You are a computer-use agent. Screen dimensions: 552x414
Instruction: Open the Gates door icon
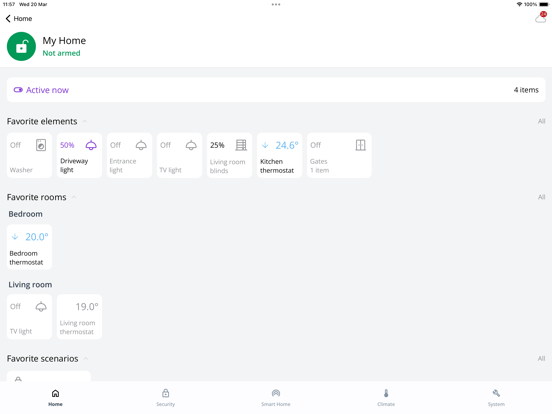pyautogui.click(x=360, y=145)
